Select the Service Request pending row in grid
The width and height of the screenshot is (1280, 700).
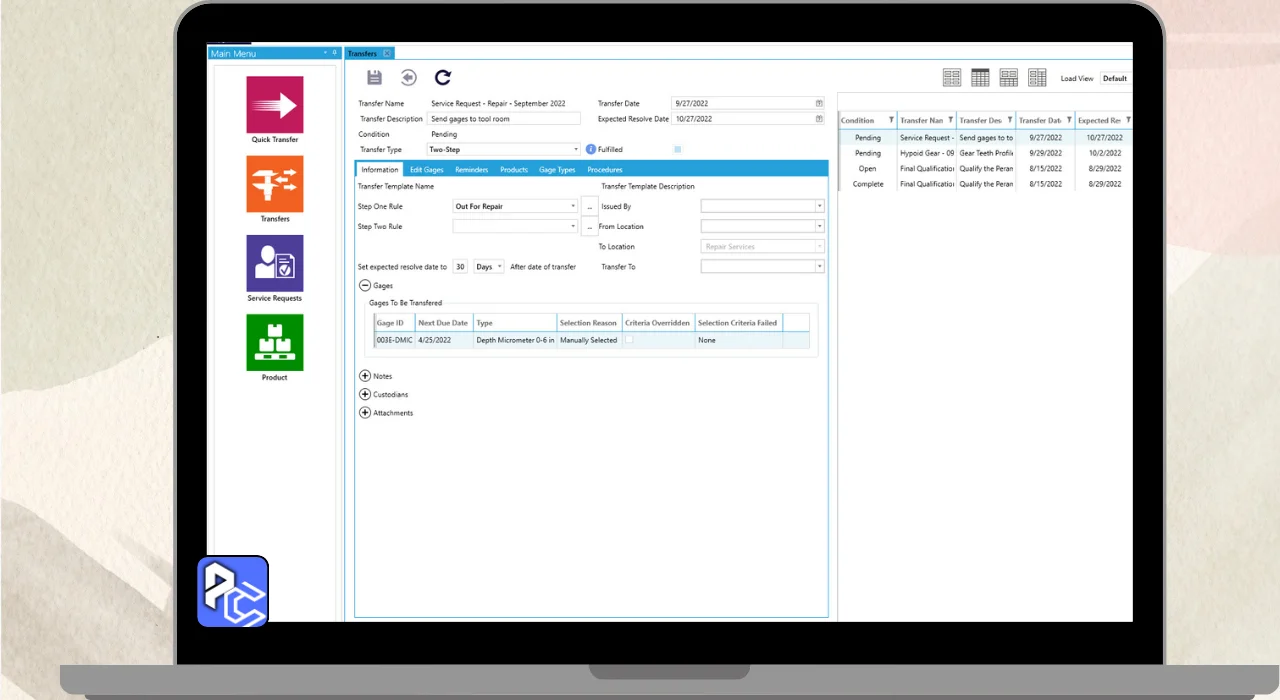pos(985,138)
